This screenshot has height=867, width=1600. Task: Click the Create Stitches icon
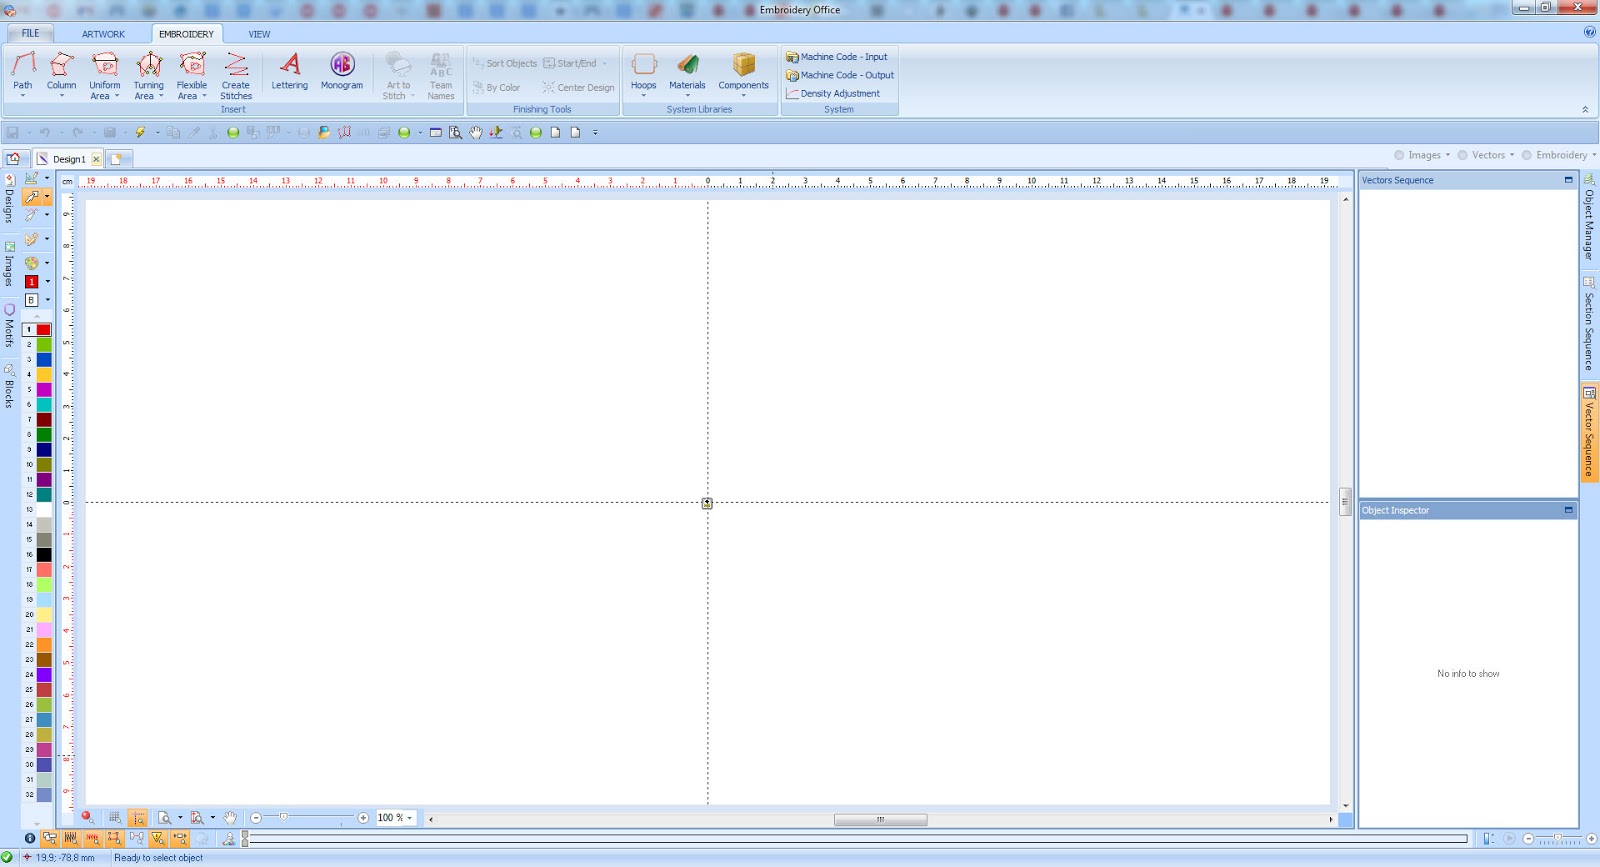click(236, 65)
